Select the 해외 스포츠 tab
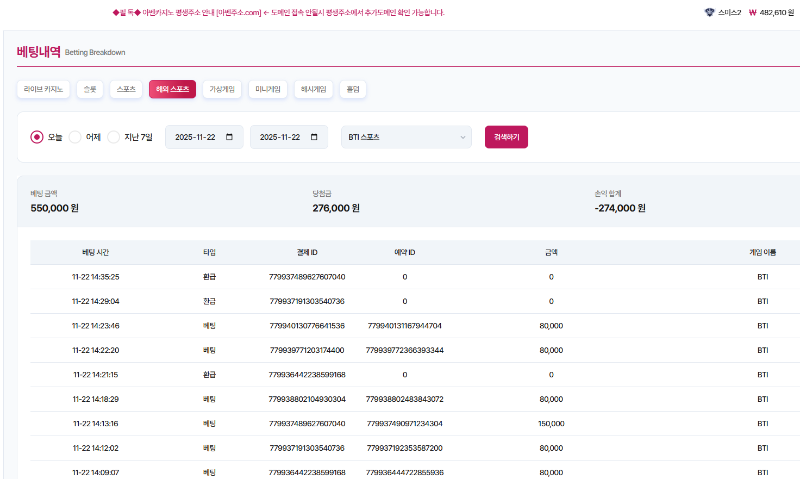The height and width of the screenshot is (479, 800). click(172, 89)
